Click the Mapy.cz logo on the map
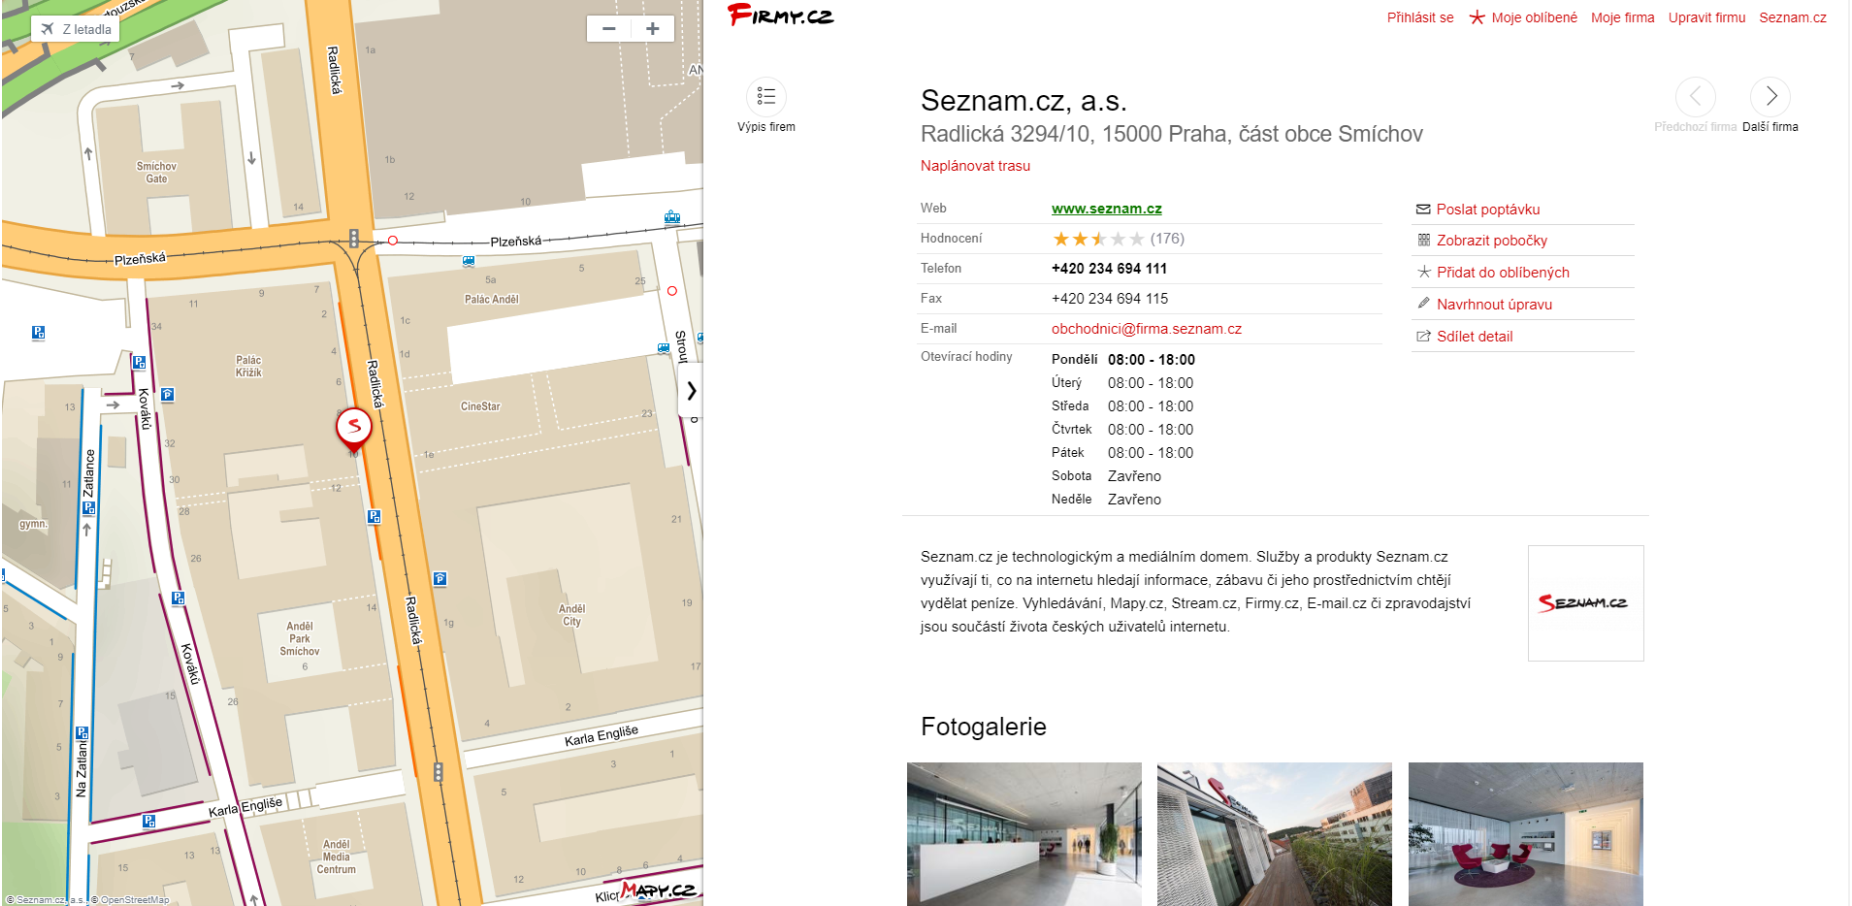 (x=657, y=889)
